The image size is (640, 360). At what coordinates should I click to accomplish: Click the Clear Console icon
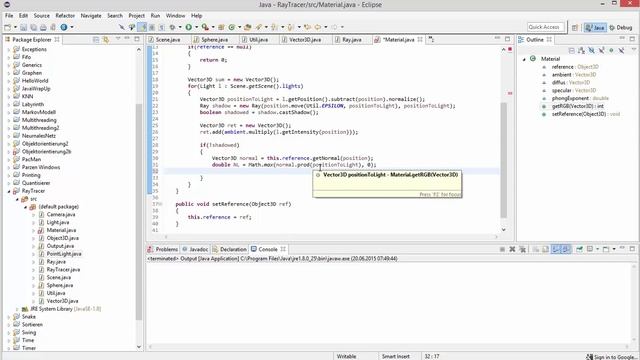[536, 249]
